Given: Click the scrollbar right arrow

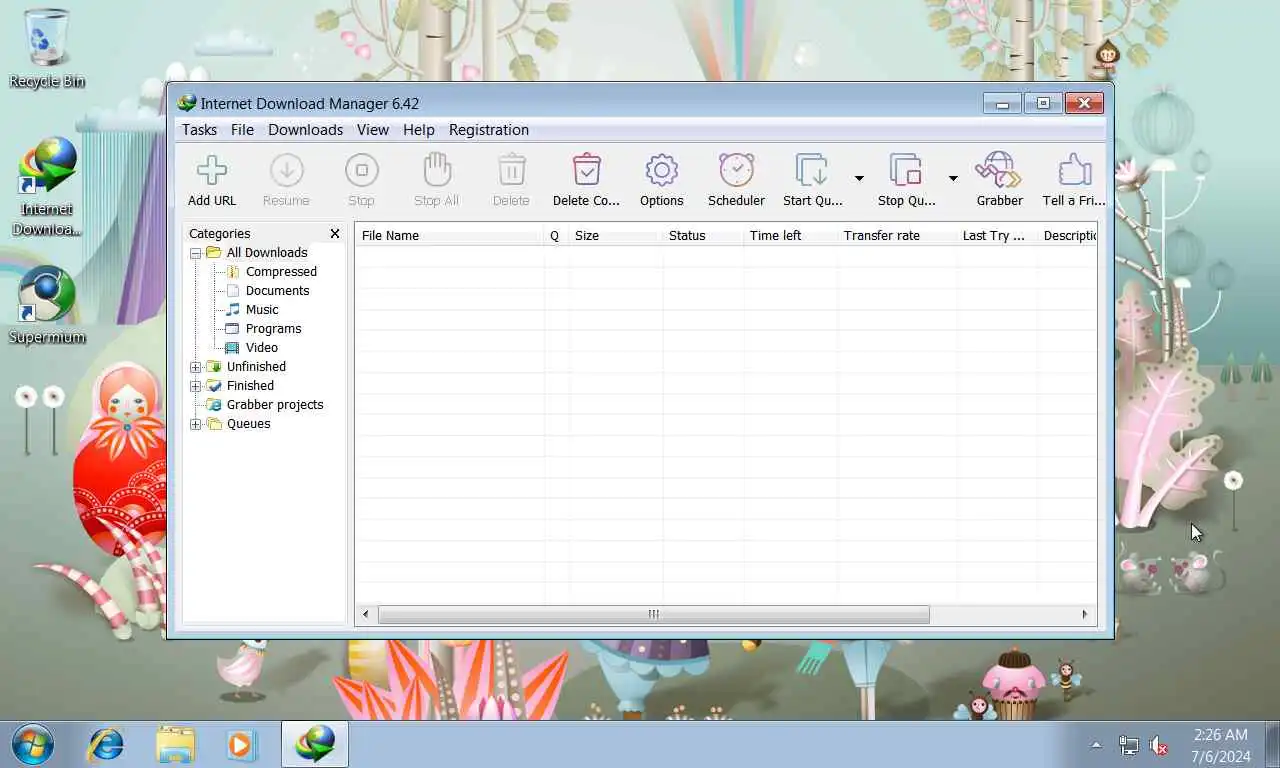Looking at the screenshot, I should click(x=1085, y=614).
